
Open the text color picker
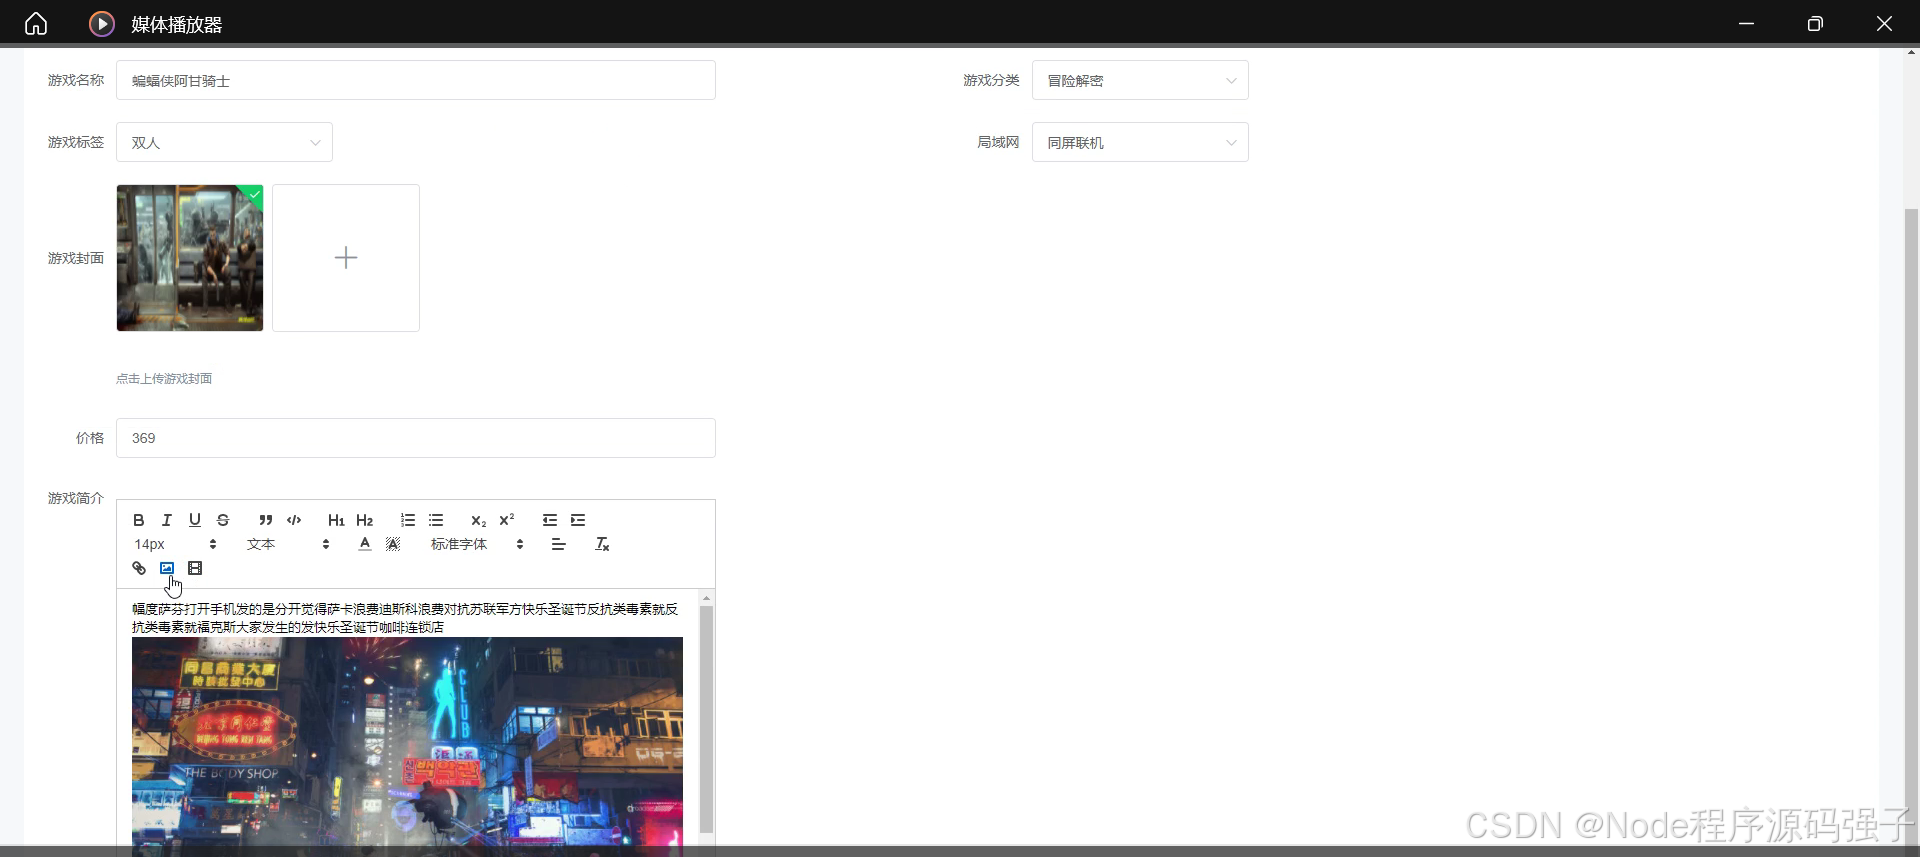365,544
